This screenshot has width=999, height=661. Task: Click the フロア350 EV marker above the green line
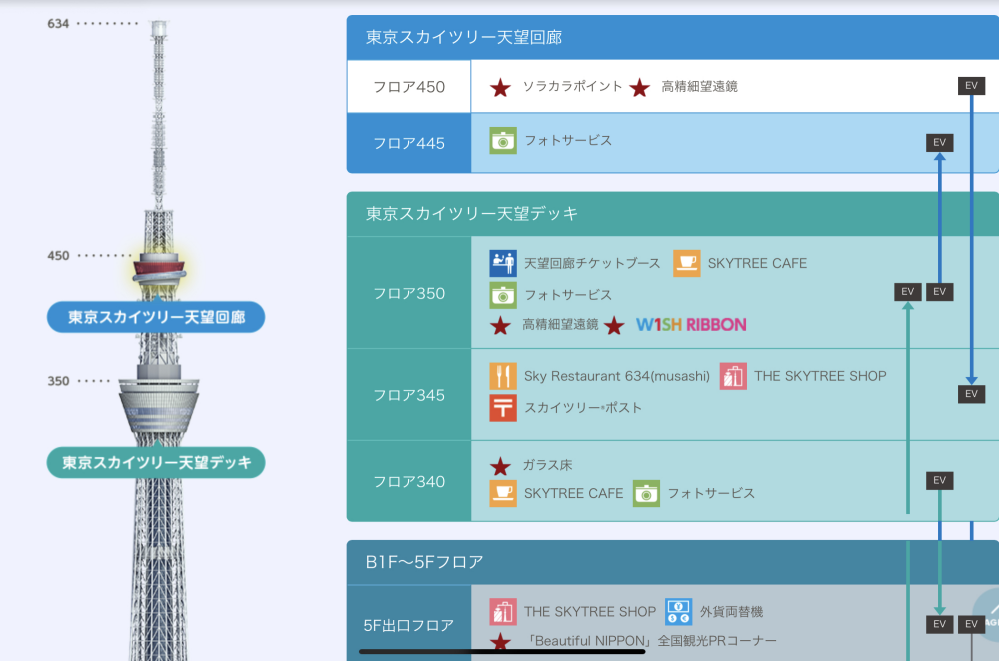(x=907, y=291)
